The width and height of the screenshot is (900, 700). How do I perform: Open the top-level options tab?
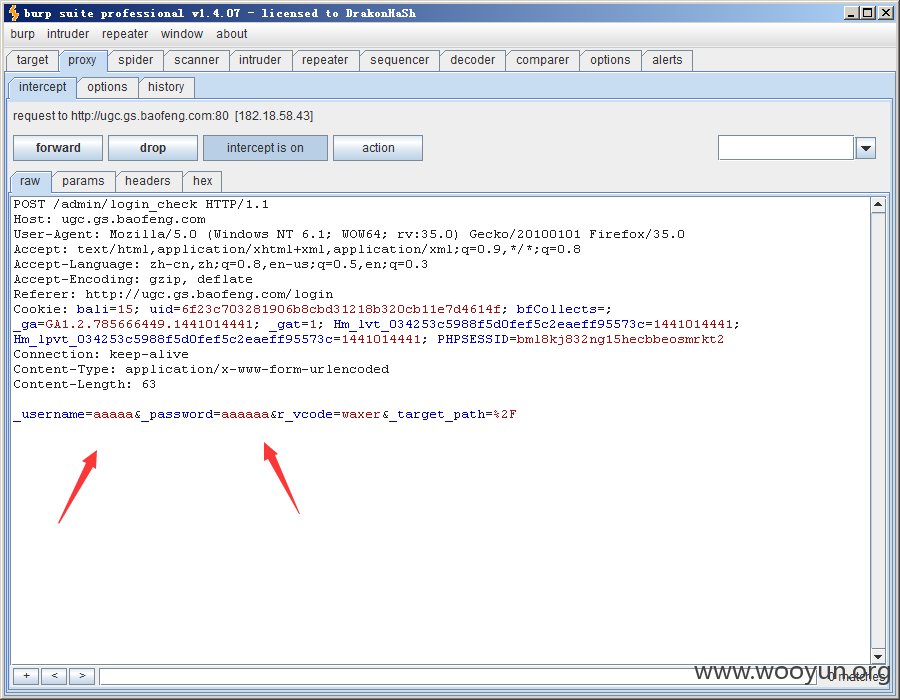[610, 60]
